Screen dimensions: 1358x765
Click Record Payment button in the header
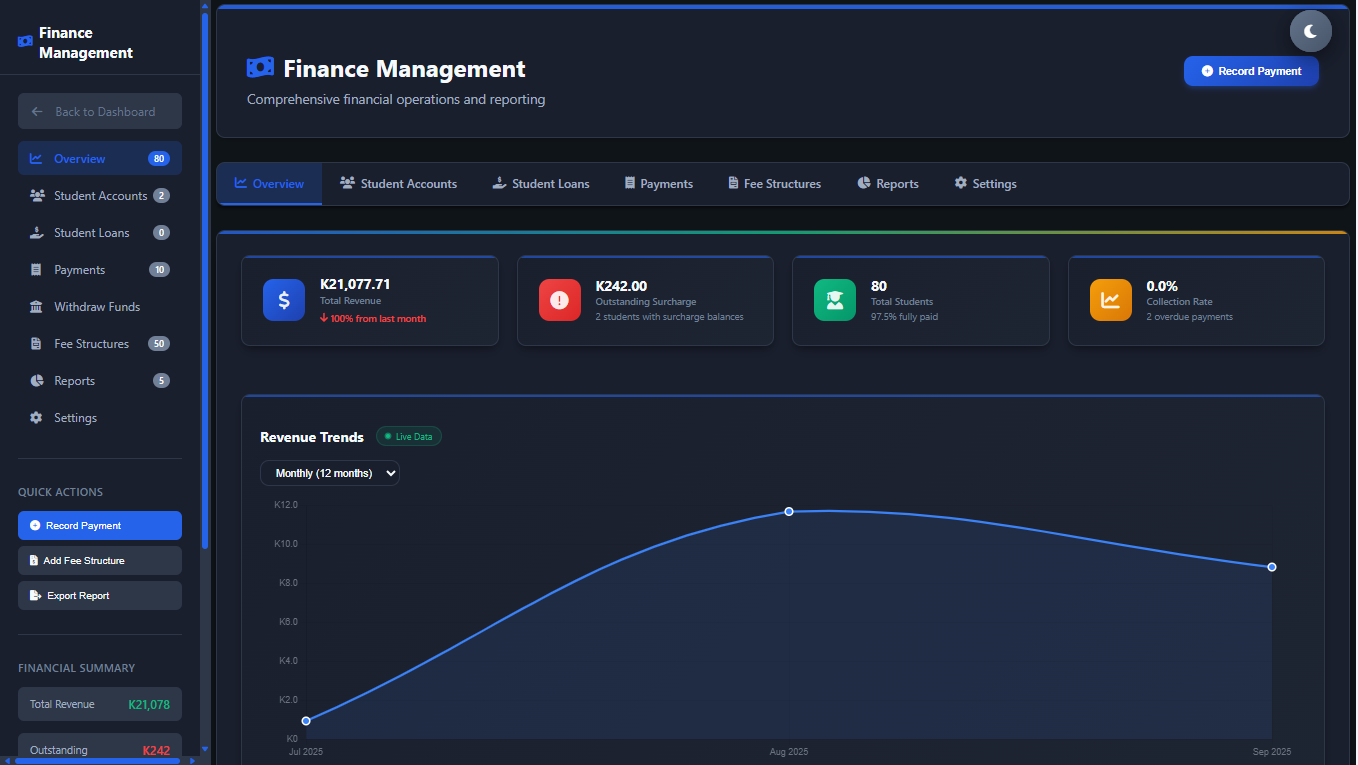[1250, 71]
